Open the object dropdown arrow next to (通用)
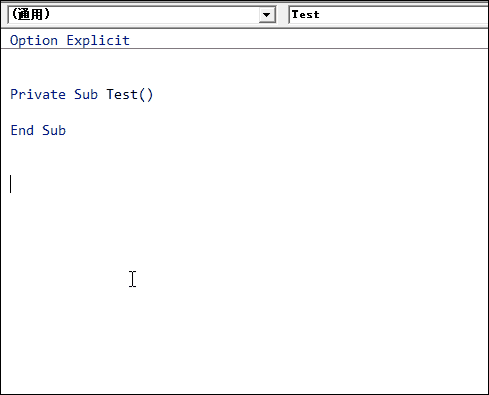Viewport: 489px width, 395px height. pyautogui.click(x=267, y=15)
